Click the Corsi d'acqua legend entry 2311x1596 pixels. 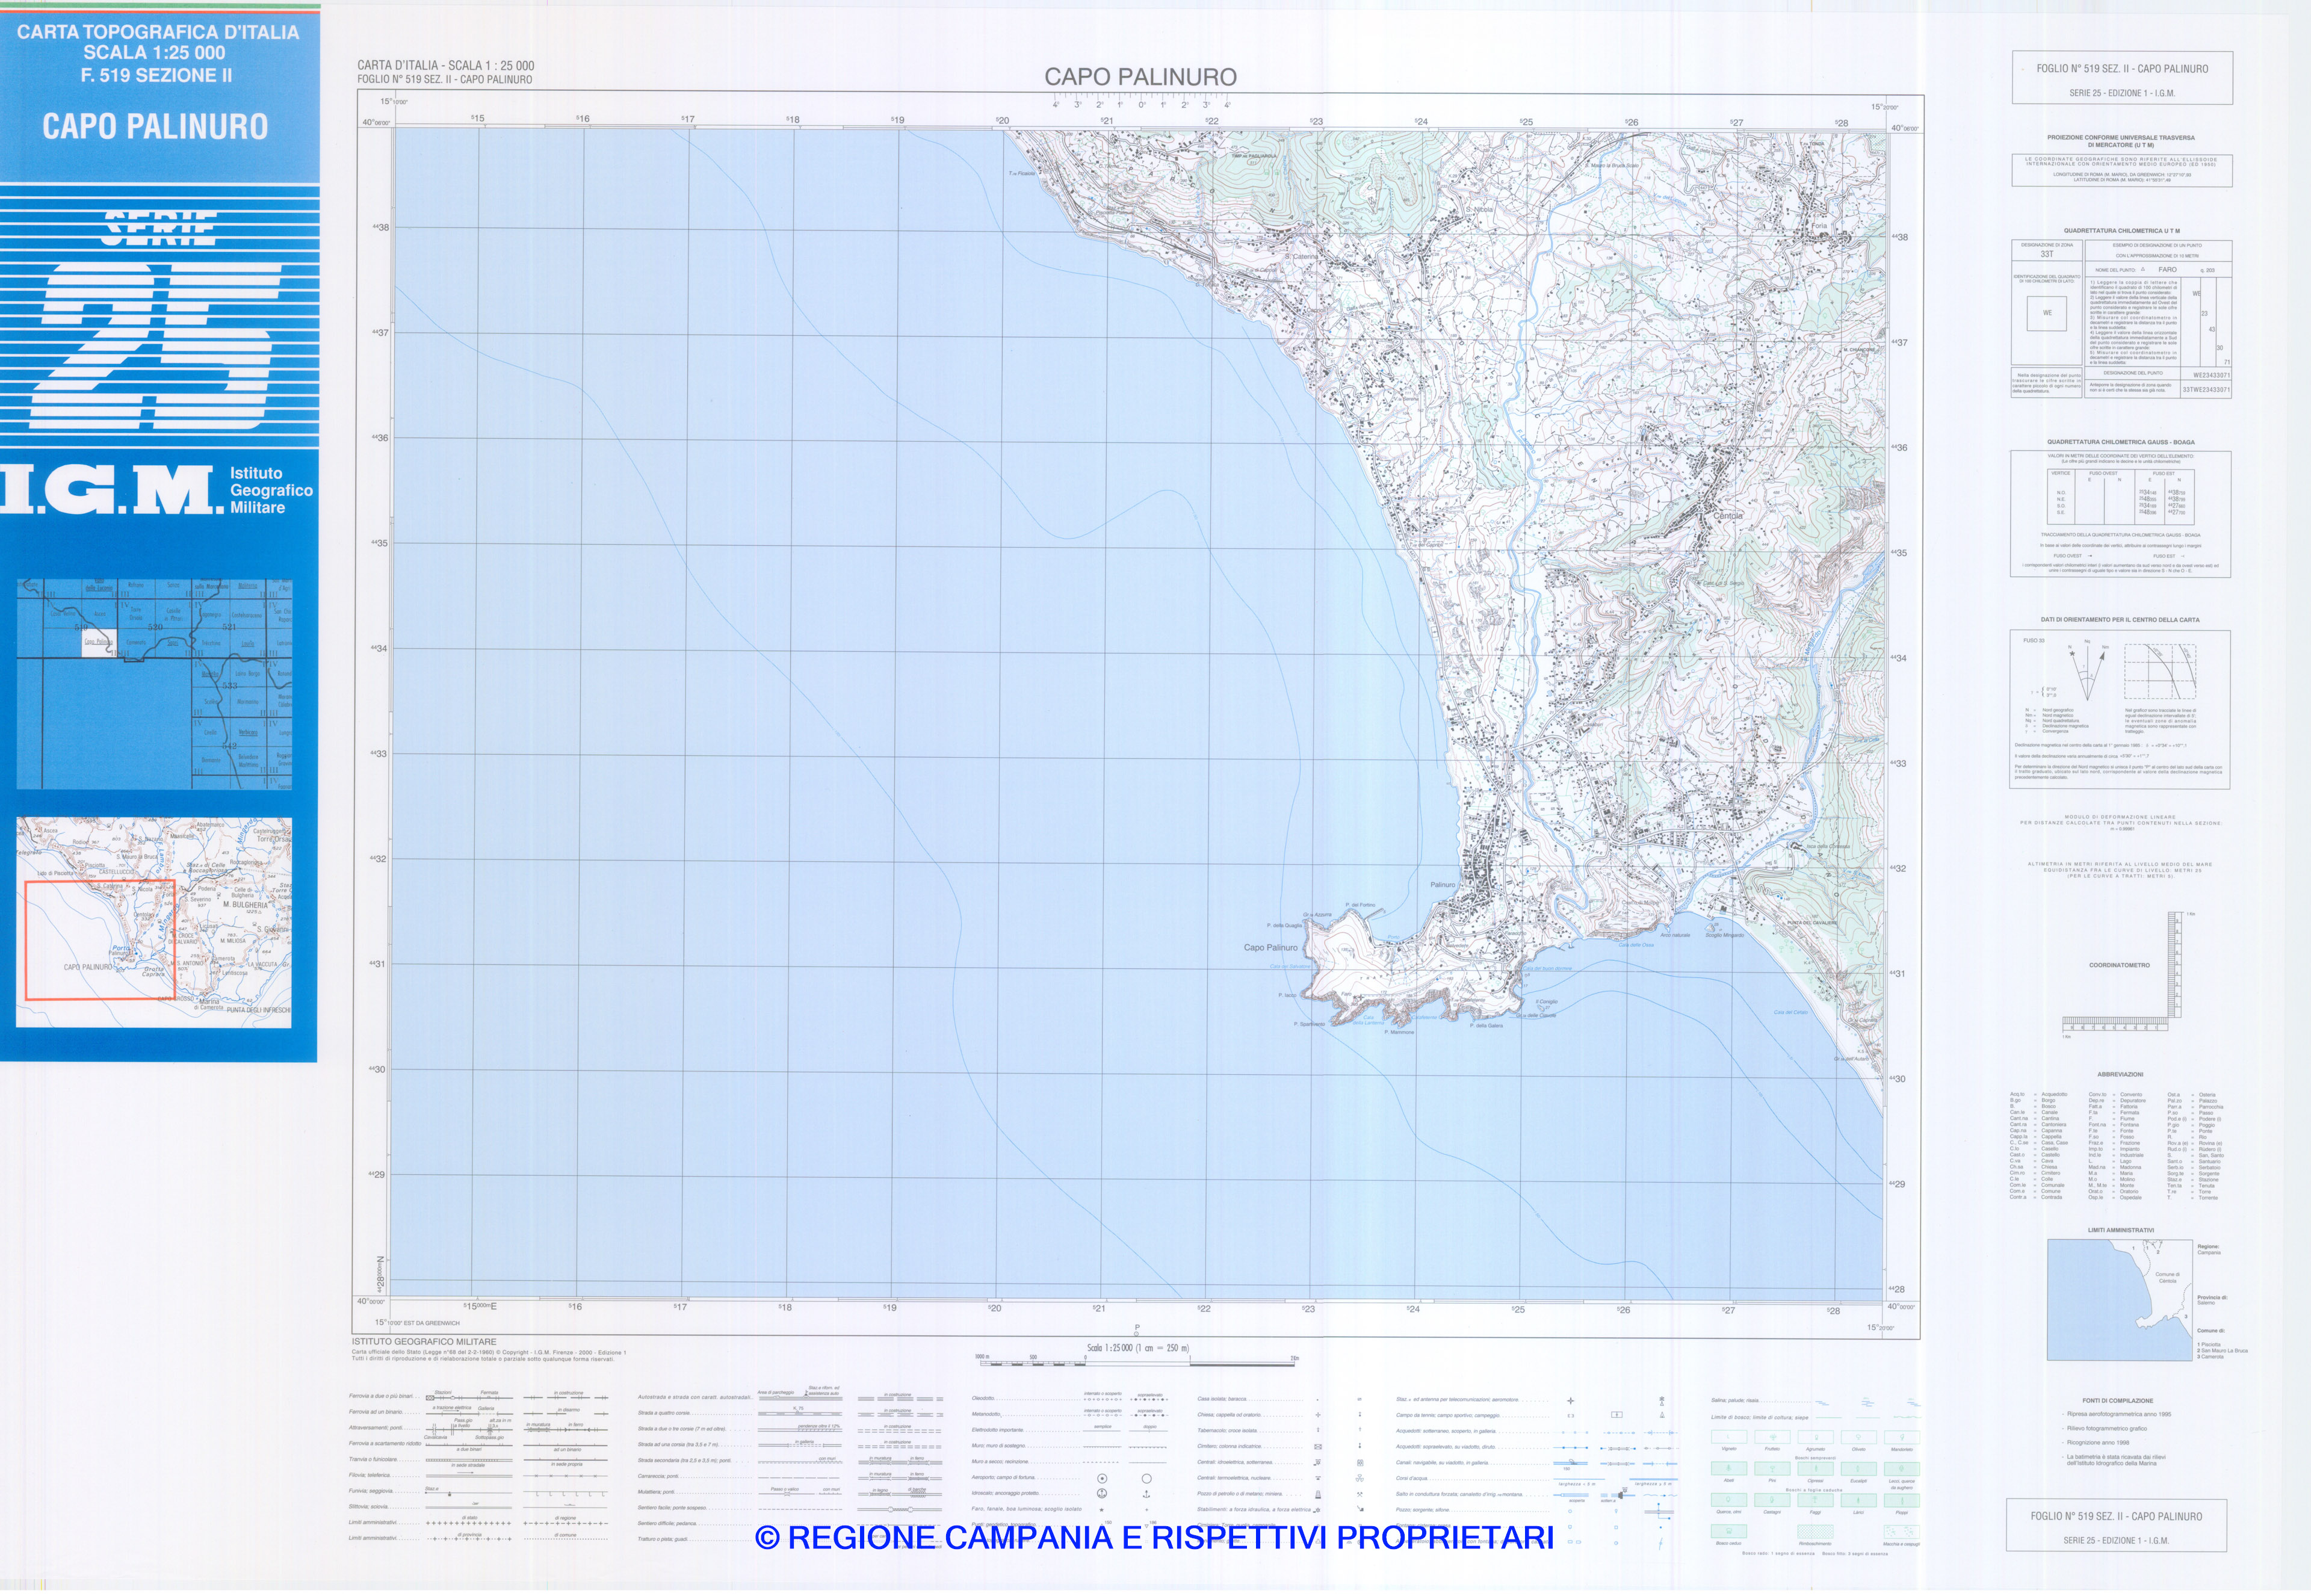(1412, 1478)
